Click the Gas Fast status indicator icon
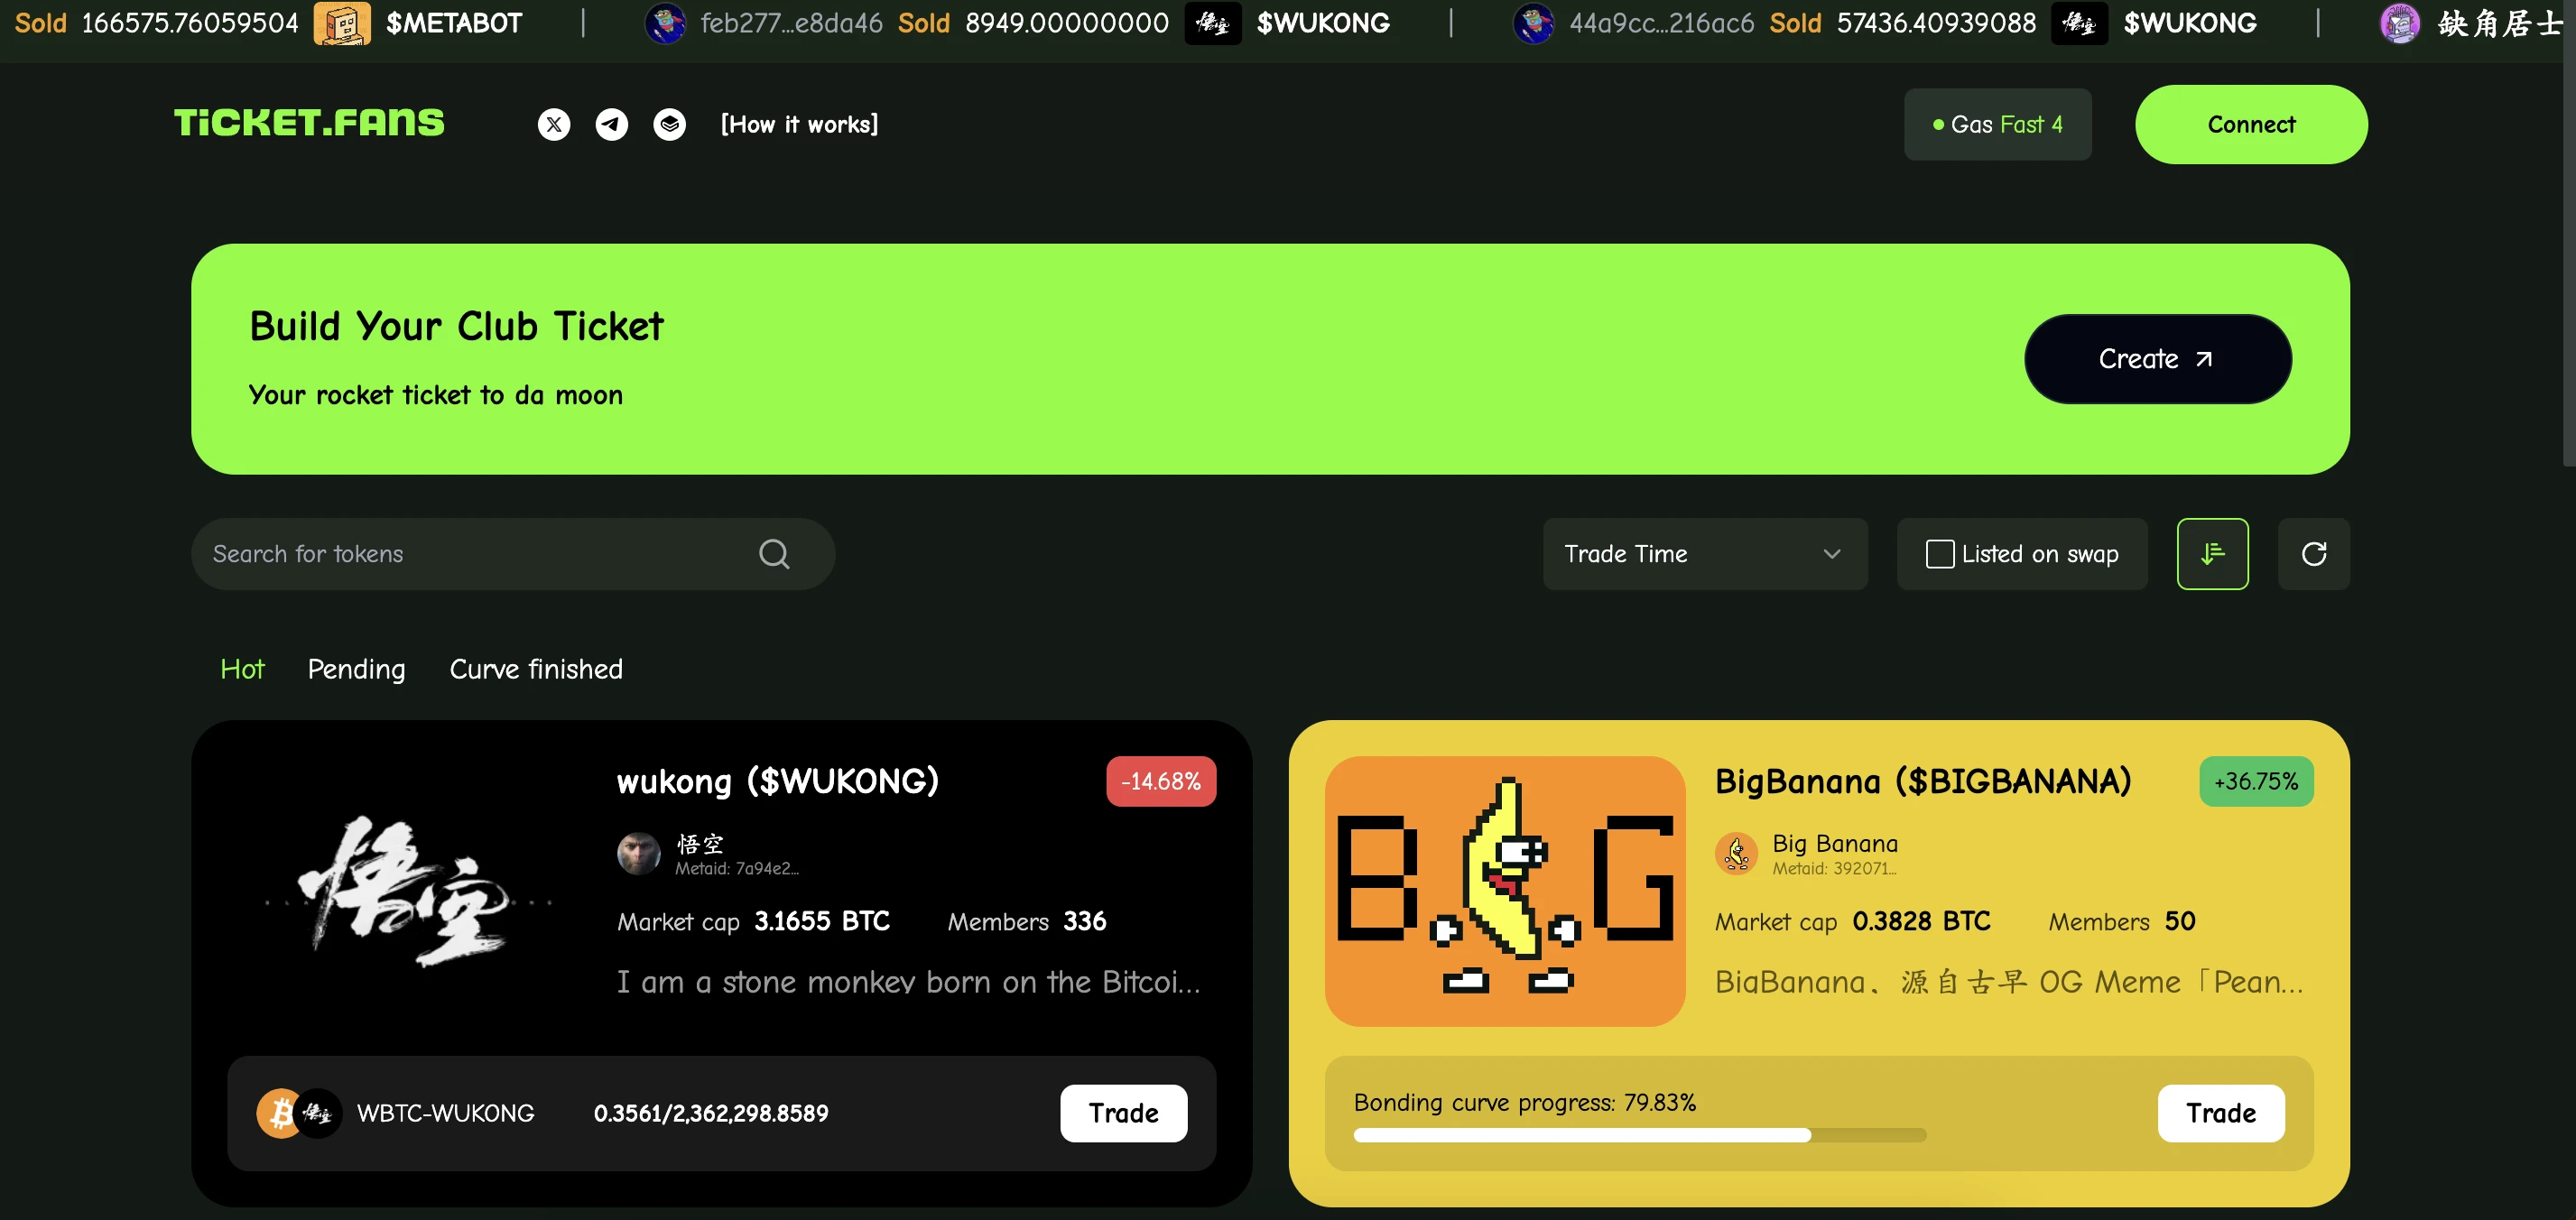The height and width of the screenshot is (1220, 2576). 1939,123
